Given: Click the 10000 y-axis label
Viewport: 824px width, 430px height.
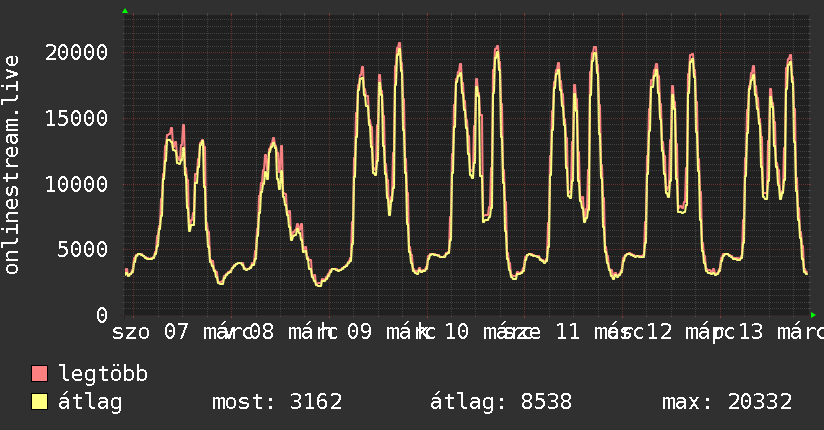Looking at the screenshot, I should click(x=76, y=184).
